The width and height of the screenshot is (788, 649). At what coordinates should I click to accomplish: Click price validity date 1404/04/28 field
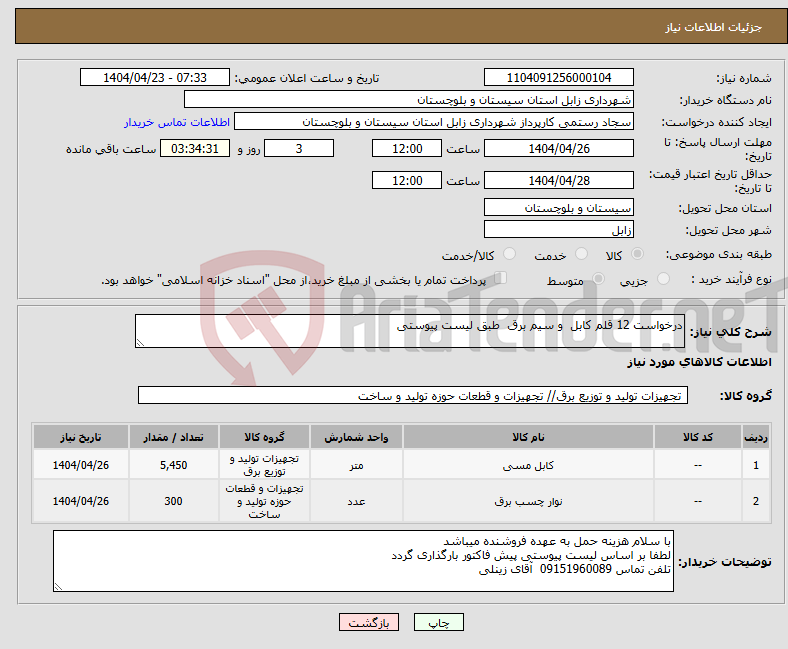[558, 180]
